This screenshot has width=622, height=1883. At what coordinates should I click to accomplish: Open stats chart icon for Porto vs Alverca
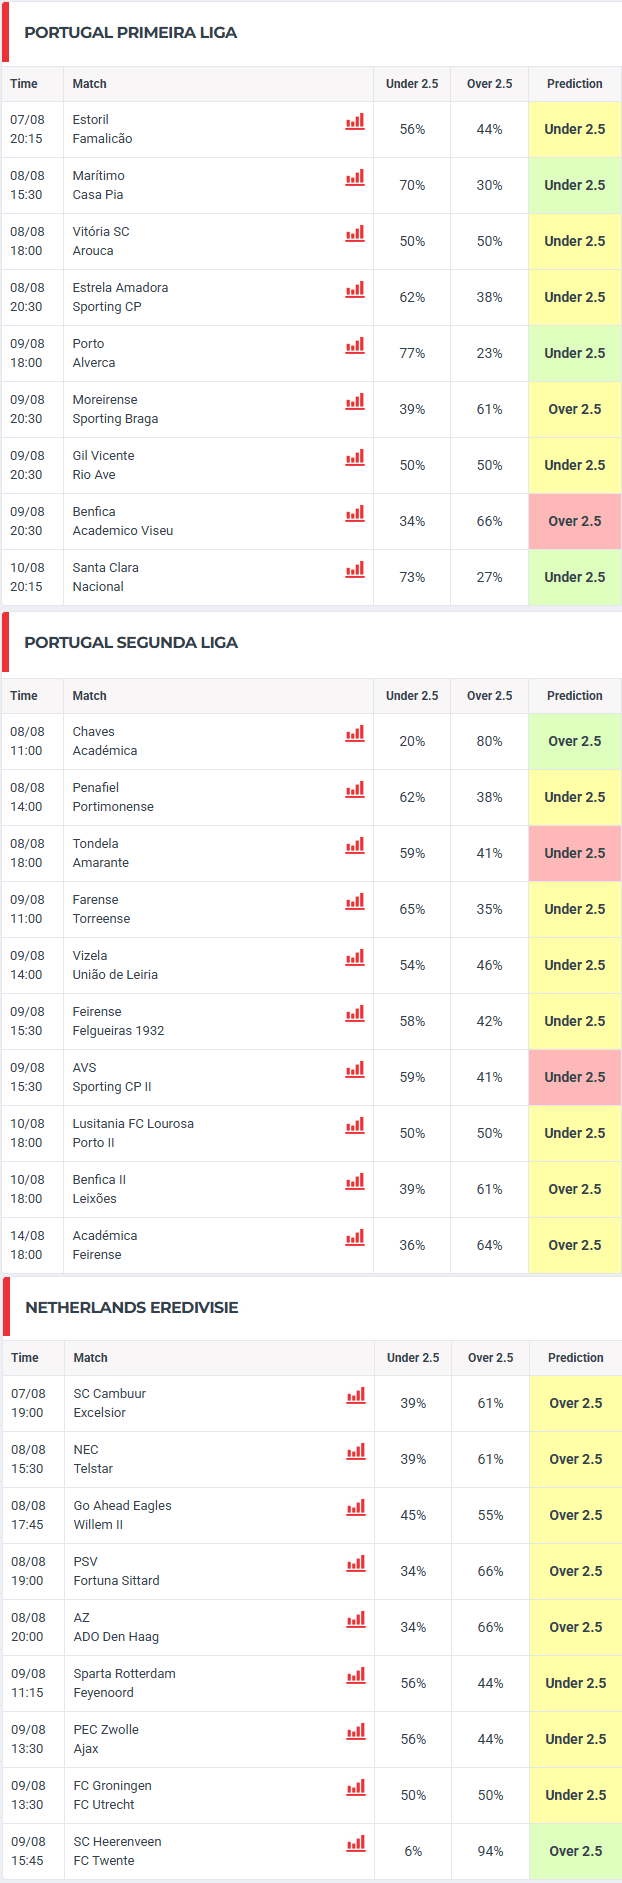coord(355,345)
